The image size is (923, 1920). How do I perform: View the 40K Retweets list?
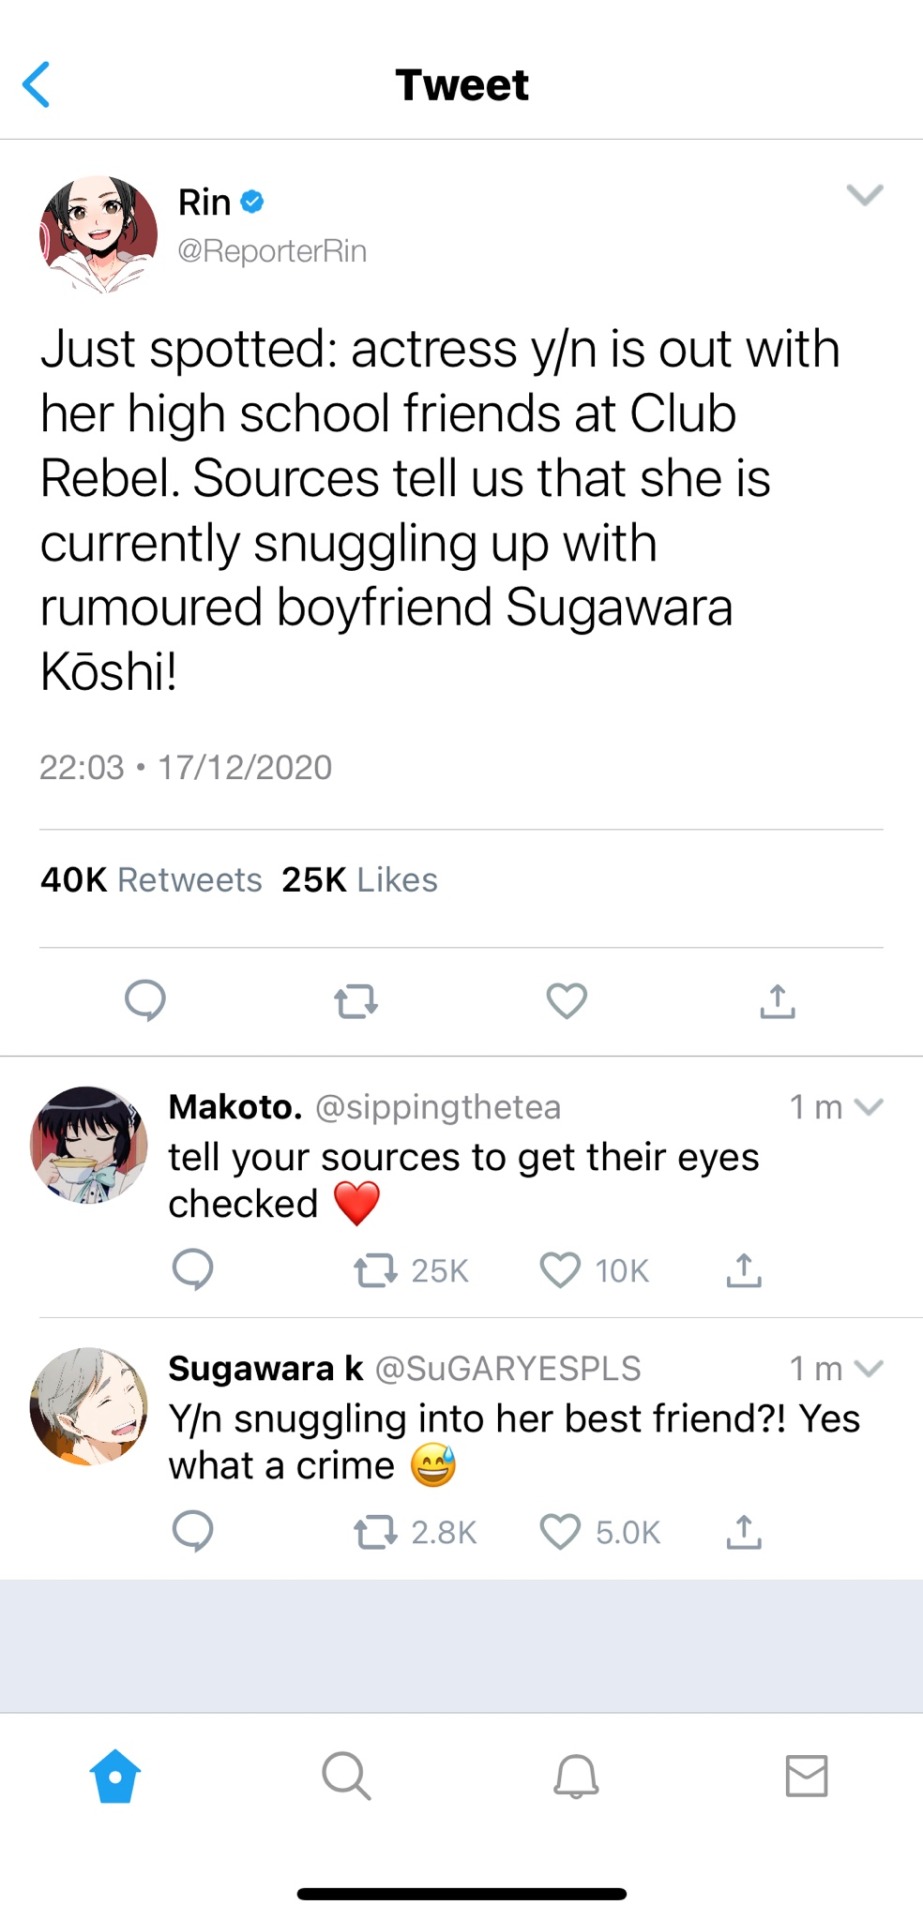[151, 880]
